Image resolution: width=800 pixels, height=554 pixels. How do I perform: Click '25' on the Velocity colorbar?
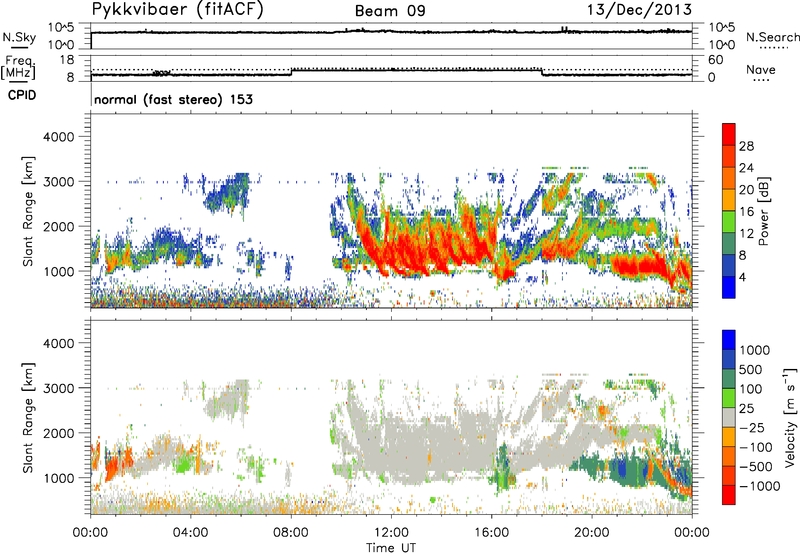747,409
